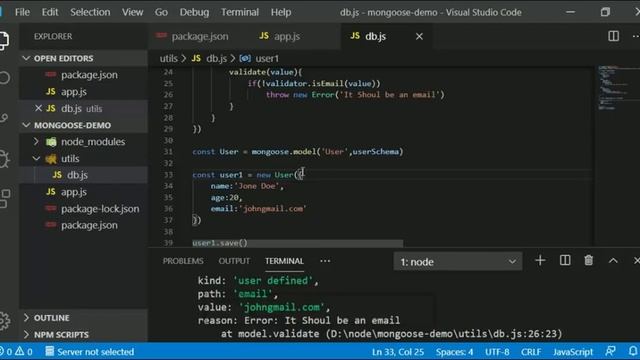Click the email value 'johngmail.com' in editor
Image resolution: width=640 pixels, height=360 pixels.
[273, 209]
